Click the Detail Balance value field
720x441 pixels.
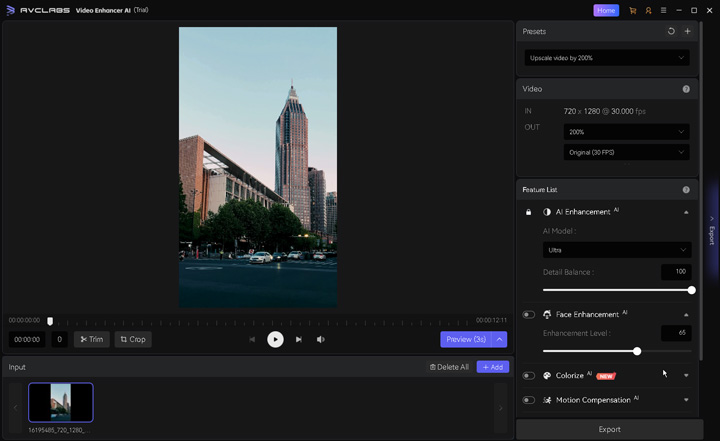click(x=676, y=271)
